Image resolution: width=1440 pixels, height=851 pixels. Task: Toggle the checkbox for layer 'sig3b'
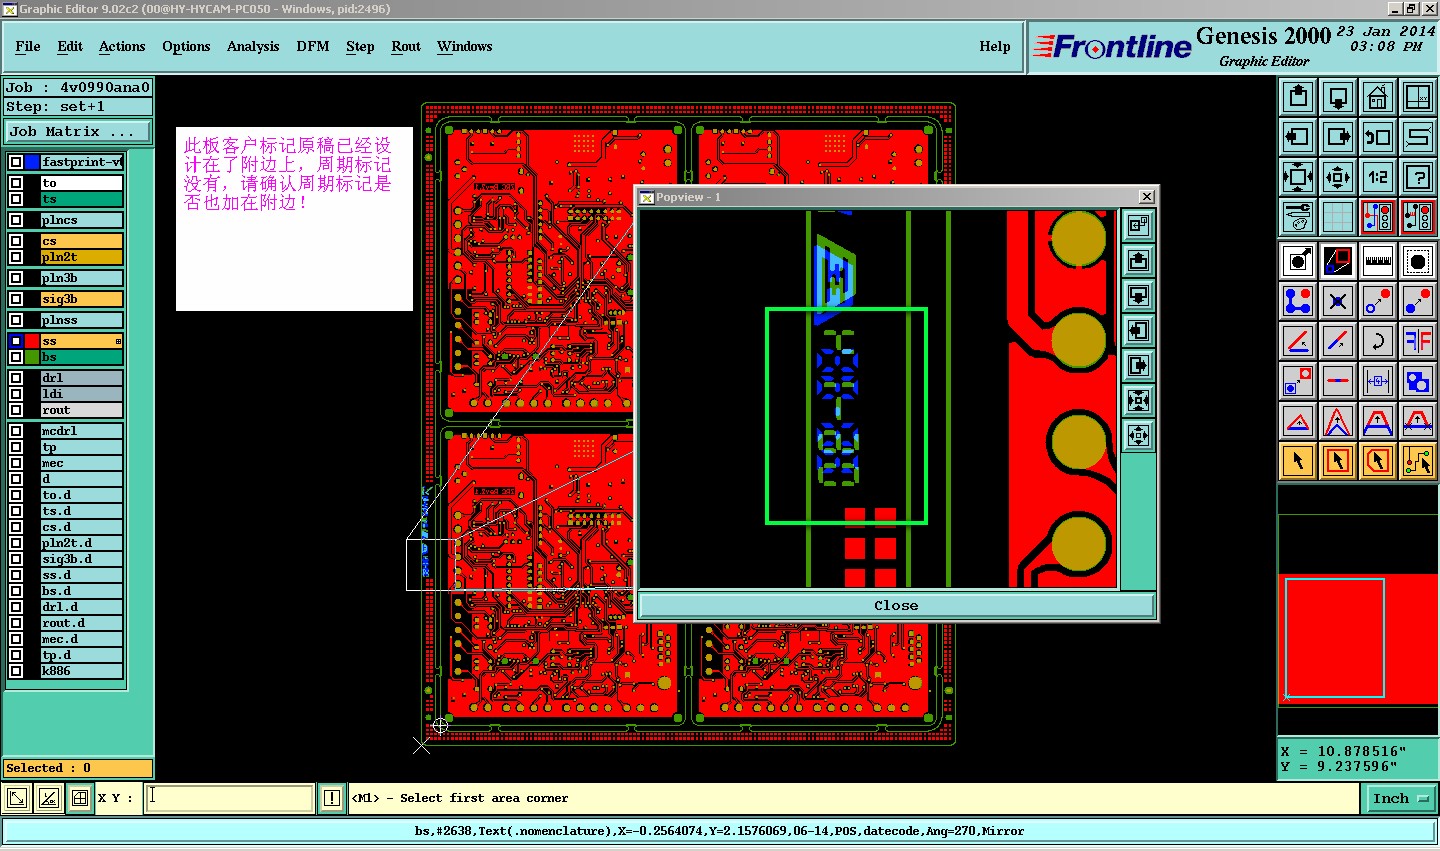click(16, 299)
